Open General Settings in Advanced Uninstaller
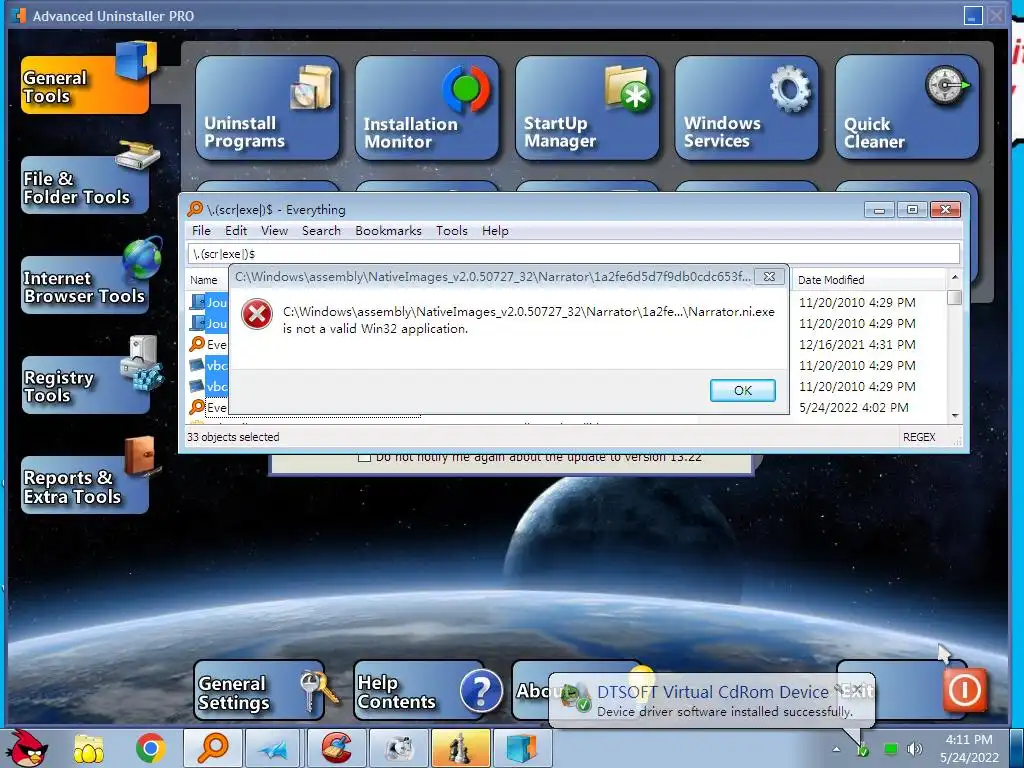 point(259,691)
